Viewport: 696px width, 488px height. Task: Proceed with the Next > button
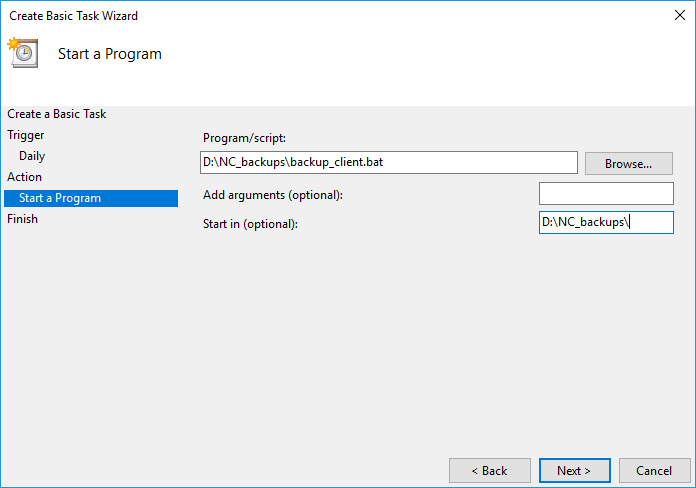point(574,471)
